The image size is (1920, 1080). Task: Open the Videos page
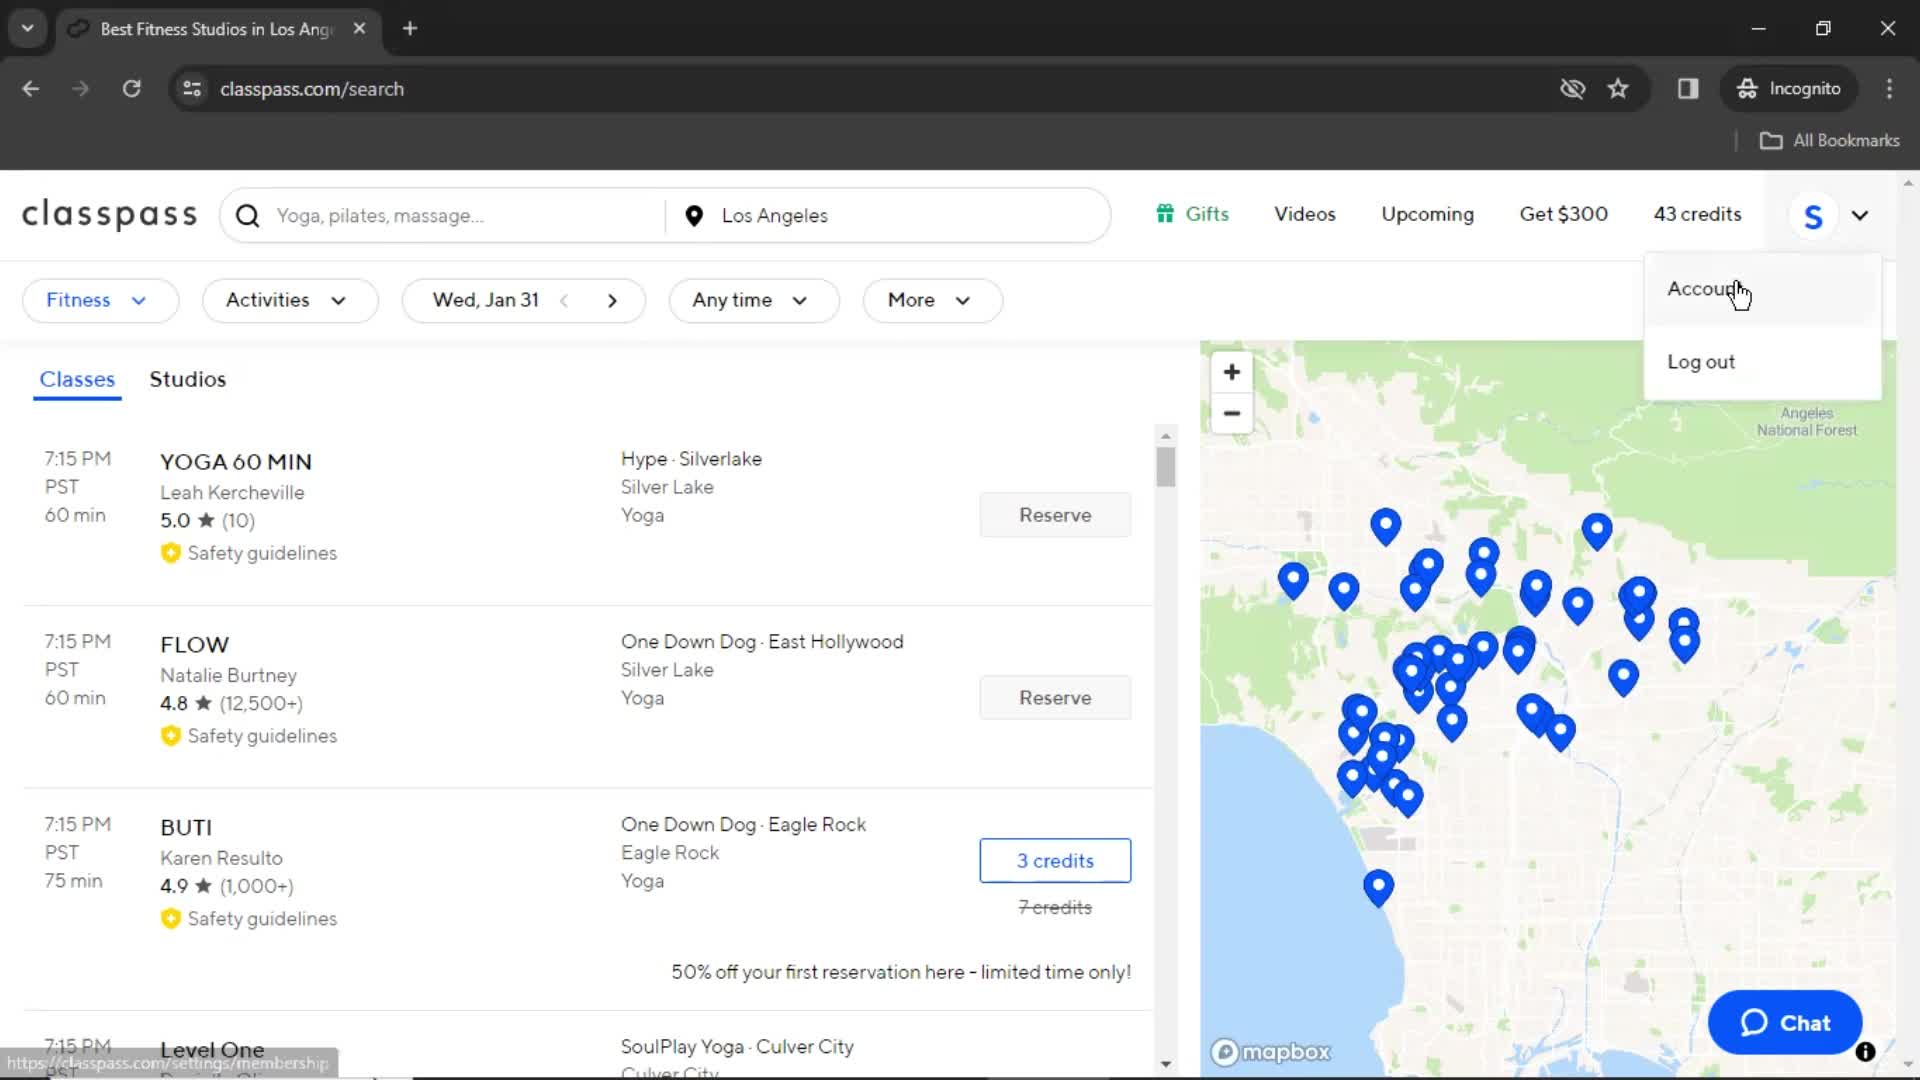click(x=1305, y=214)
